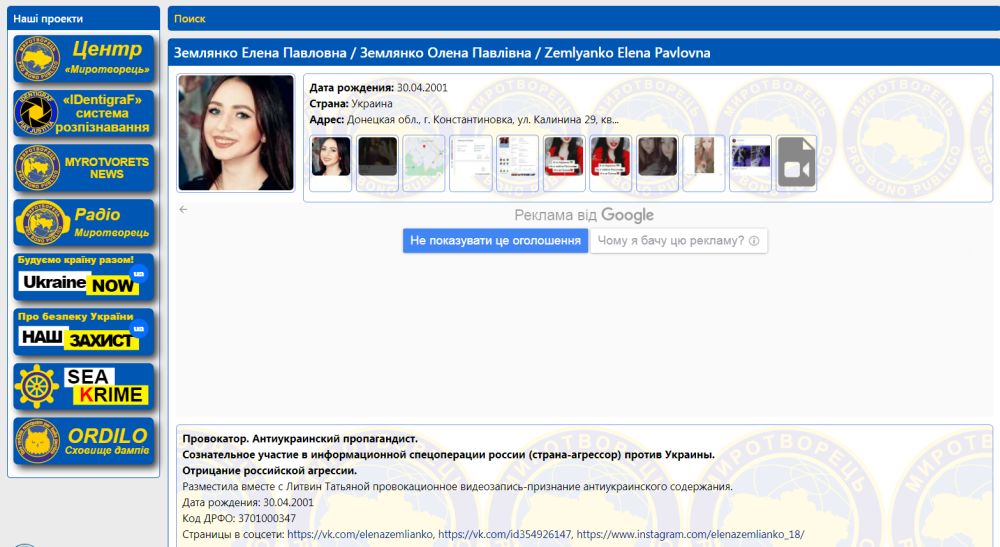
Task: Click the back arrow above the ad
Action: [183, 209]
